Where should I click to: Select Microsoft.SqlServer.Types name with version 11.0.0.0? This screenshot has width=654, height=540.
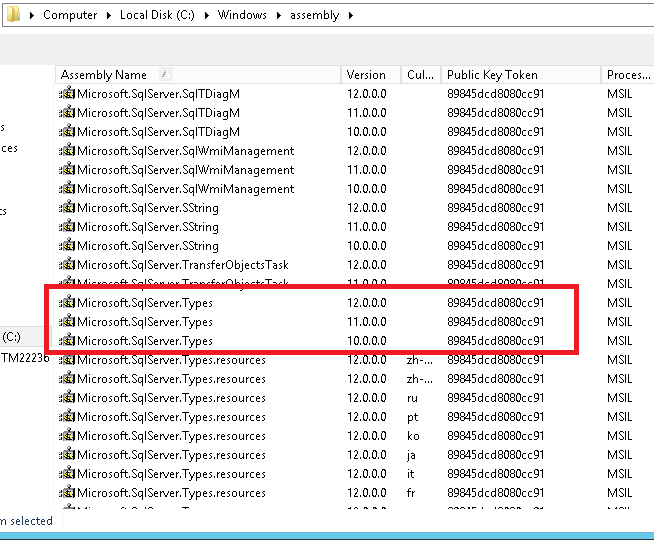pos(145,322)
